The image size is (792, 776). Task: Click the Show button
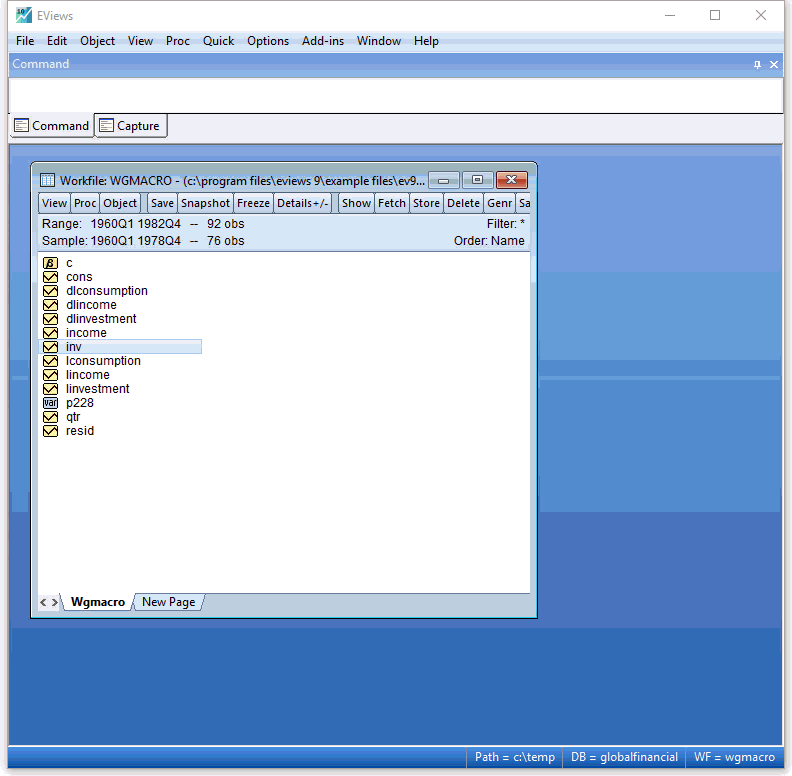click(x=356, y=203)
